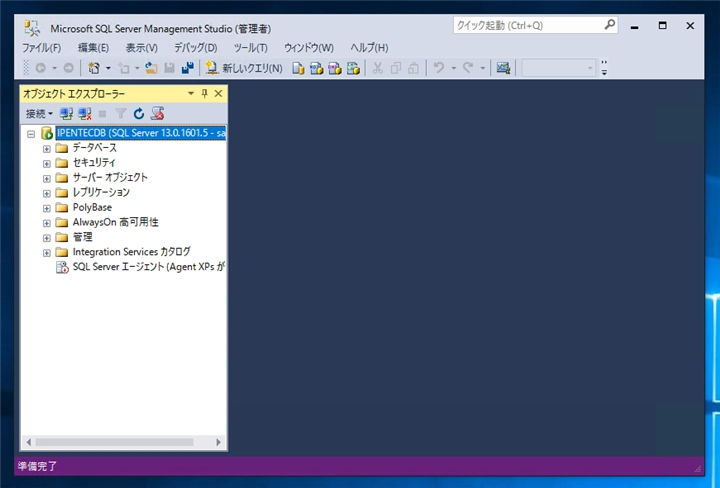Screen dimensions: 720x488
Task: Click the Navigate Forward icon
Action: [68, 68]
